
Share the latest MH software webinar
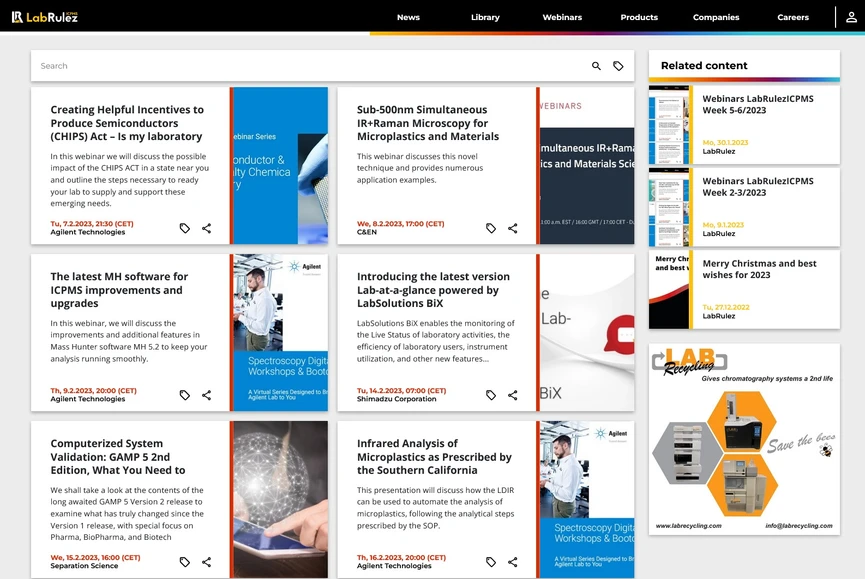(206, 395)
